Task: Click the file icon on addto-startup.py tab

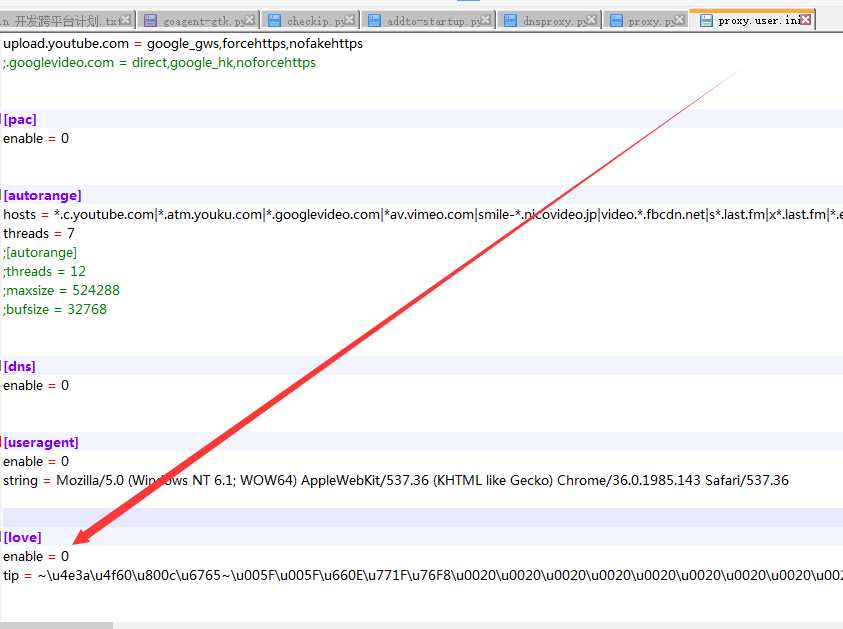Action: pos(375,20)
